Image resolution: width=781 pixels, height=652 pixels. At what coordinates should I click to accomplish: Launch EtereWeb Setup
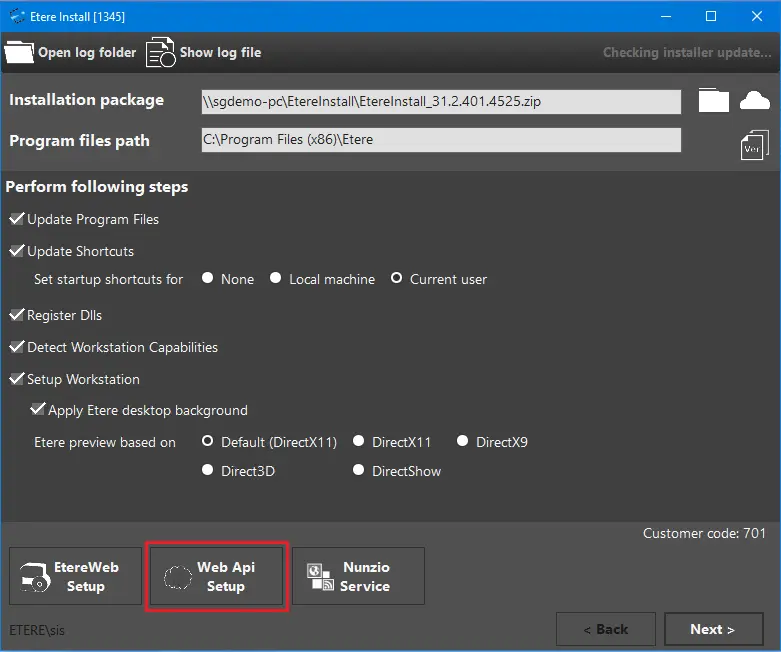[x=75, y=576]
